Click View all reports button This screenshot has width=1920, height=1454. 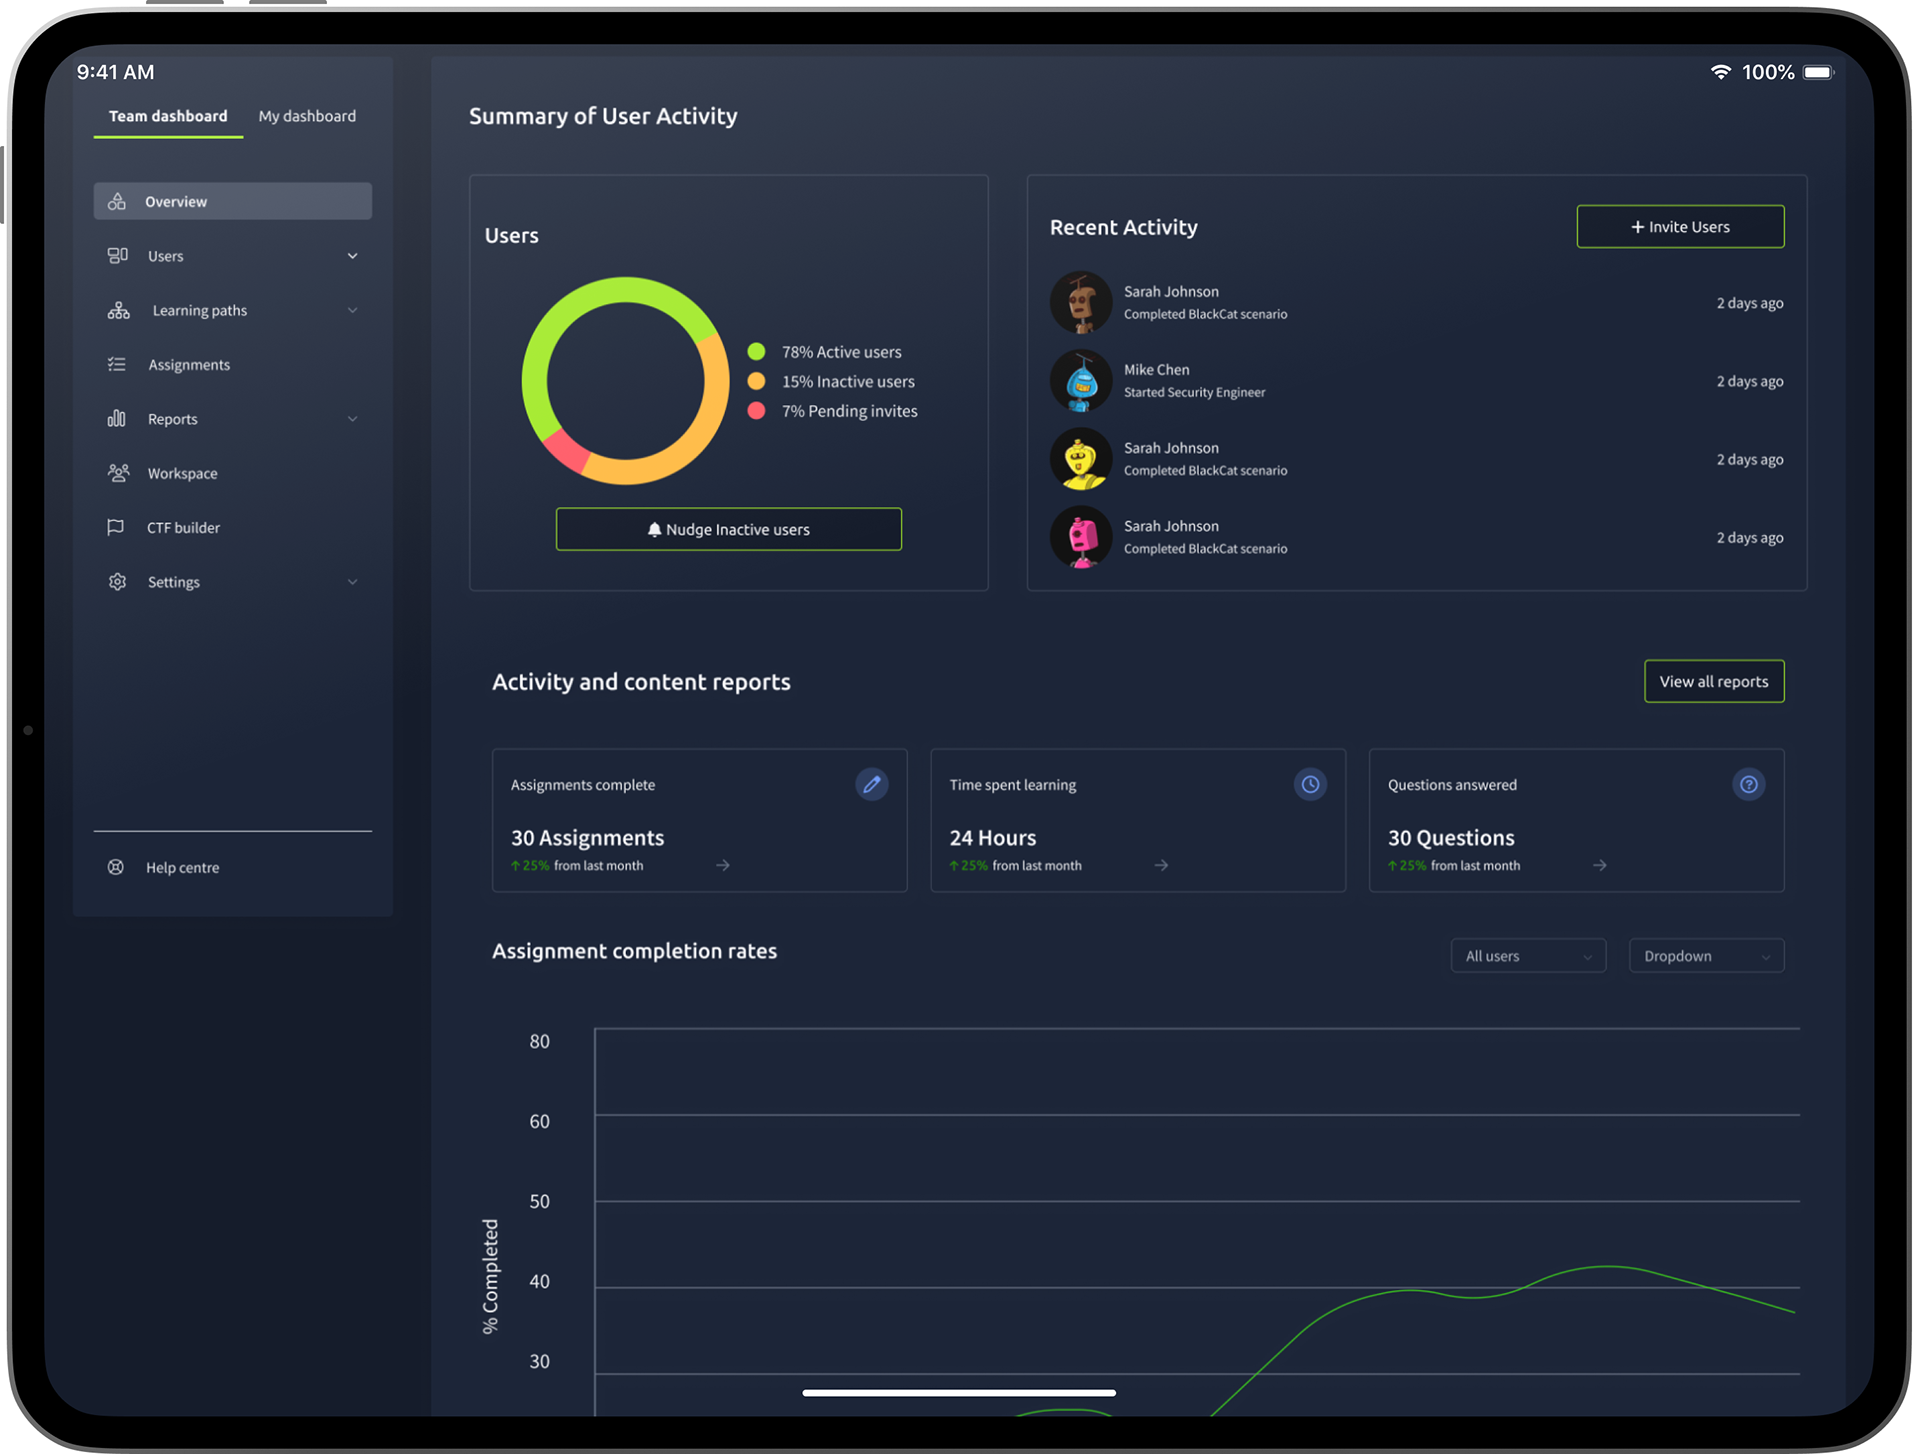(x=1714, y=681)
